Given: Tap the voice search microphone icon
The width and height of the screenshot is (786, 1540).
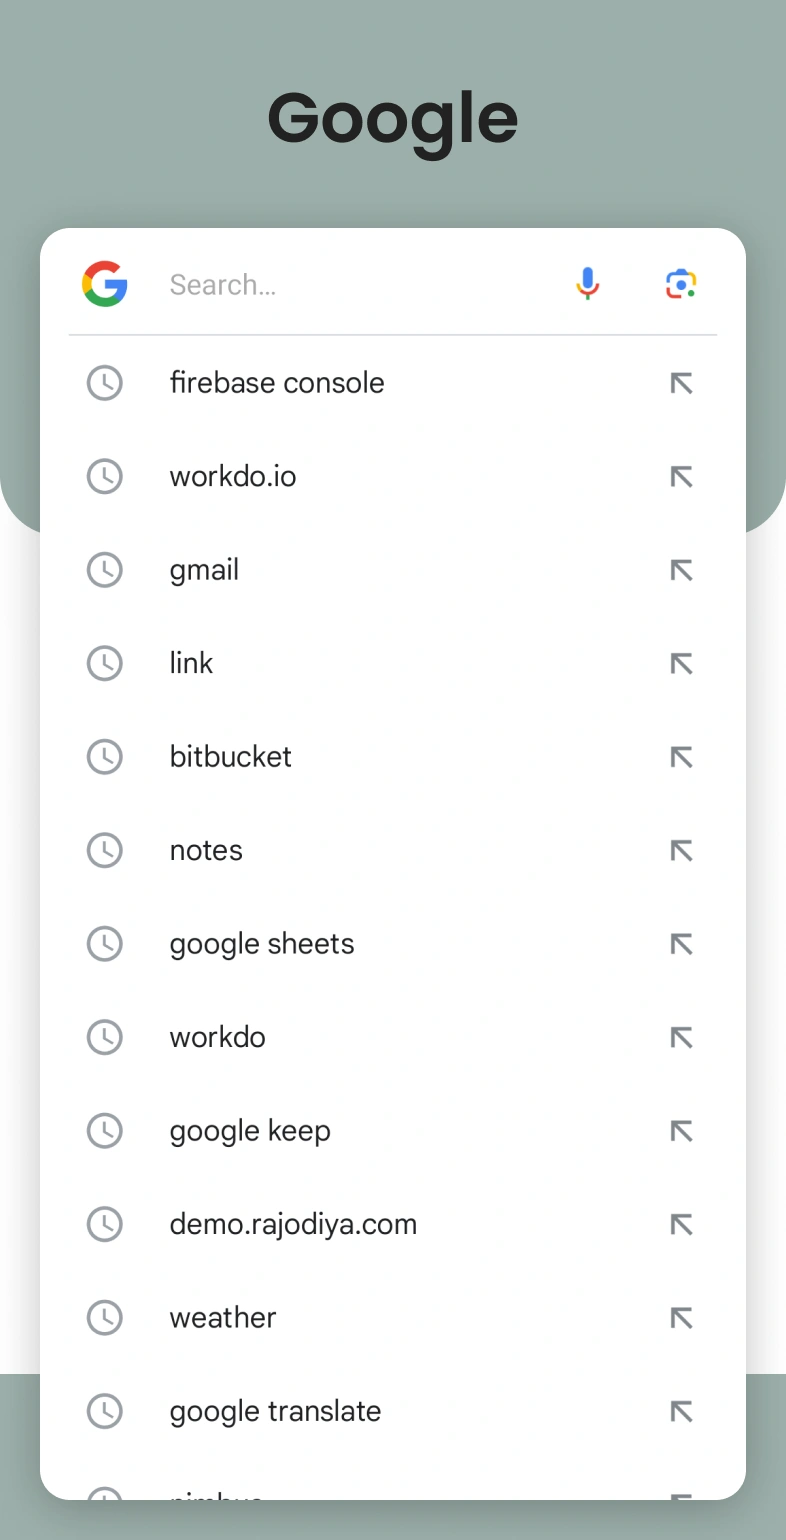Looking at the screenshot, I should pyautogui.click(x=588, y=284).
